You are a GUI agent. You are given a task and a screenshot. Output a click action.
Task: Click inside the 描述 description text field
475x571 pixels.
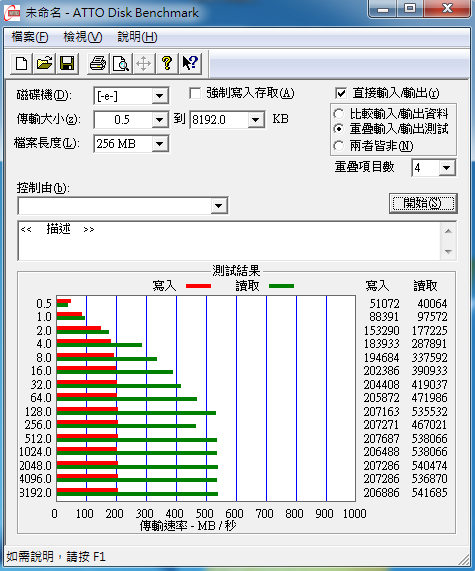click(229, 240)
